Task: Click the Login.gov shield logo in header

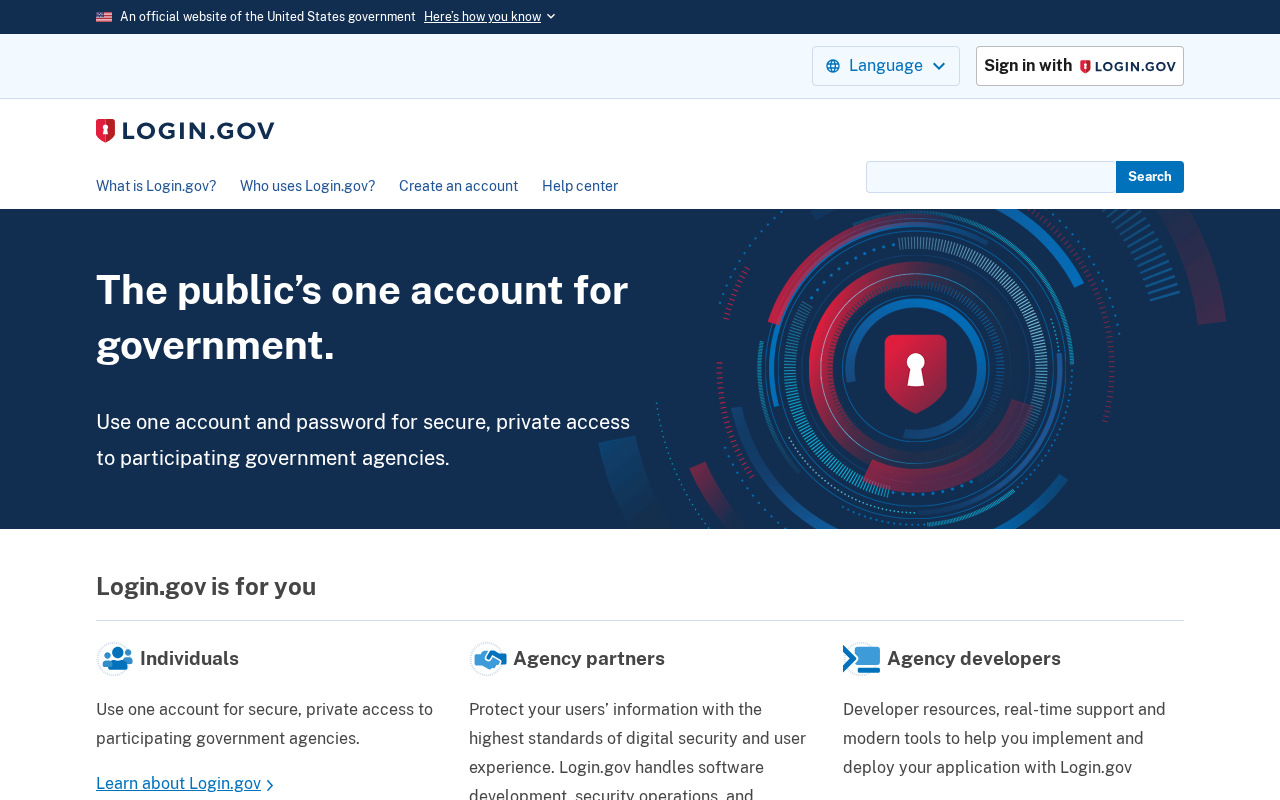Action: click(105, 131)
